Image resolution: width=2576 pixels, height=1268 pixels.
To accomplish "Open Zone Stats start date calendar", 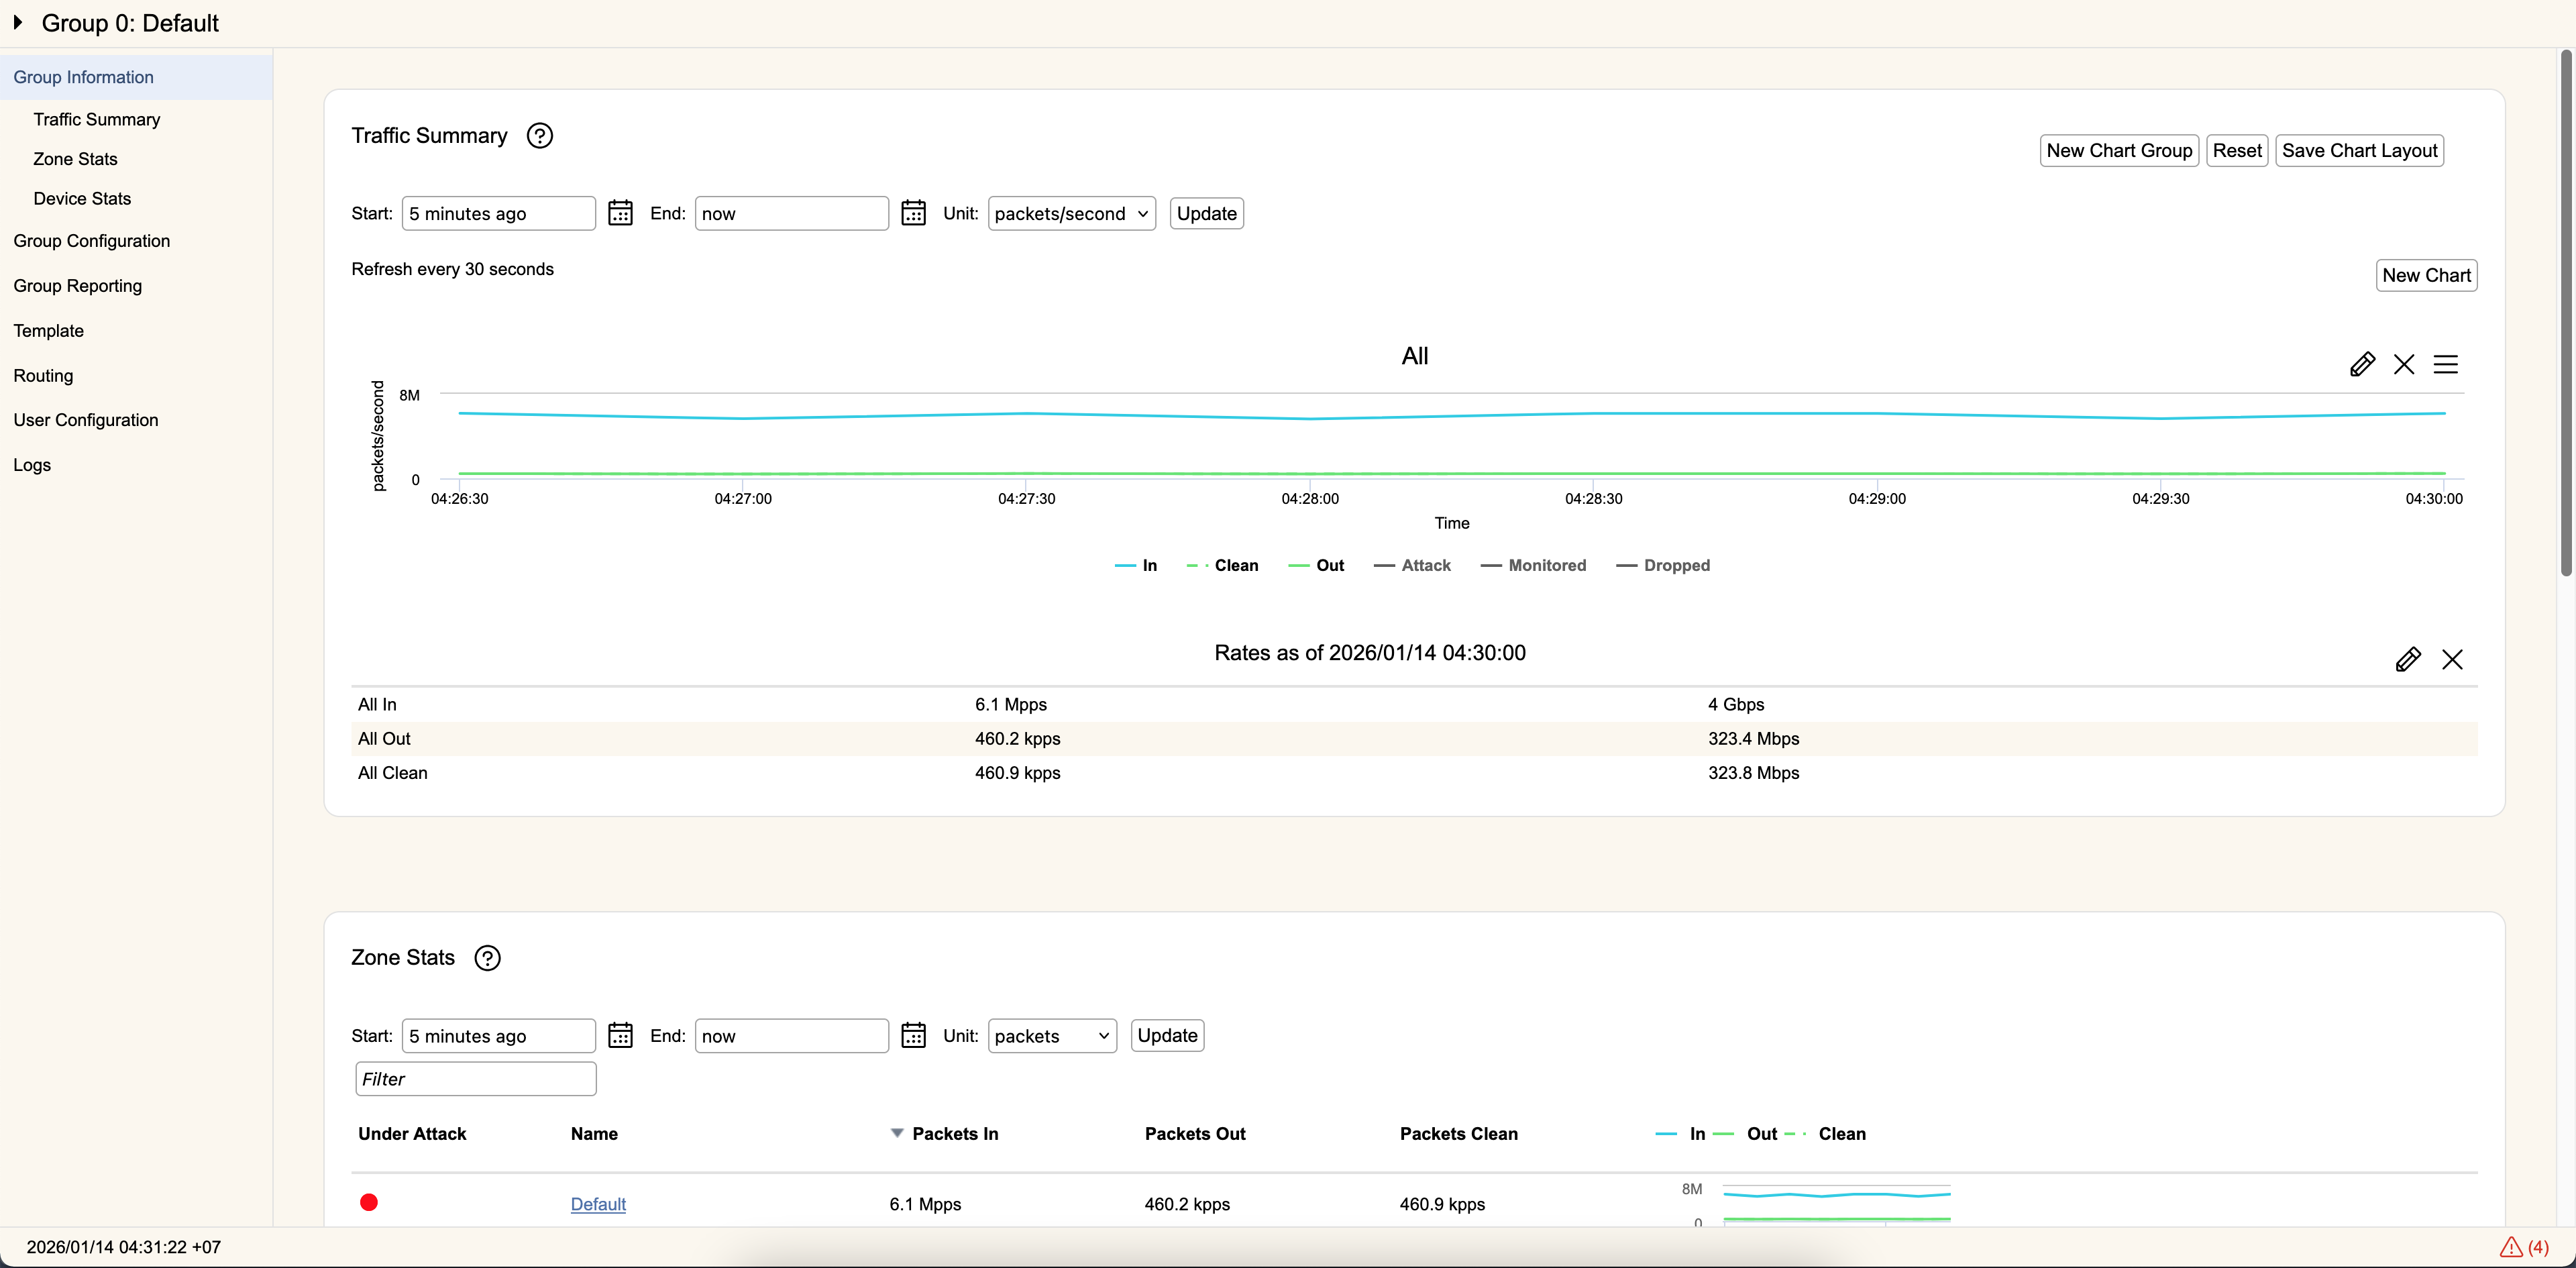I will tap(620, 1035).
